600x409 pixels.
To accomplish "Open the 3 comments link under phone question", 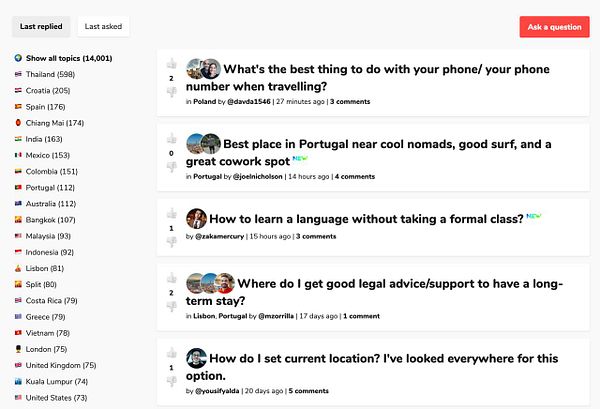I will (x=350, y=102).
